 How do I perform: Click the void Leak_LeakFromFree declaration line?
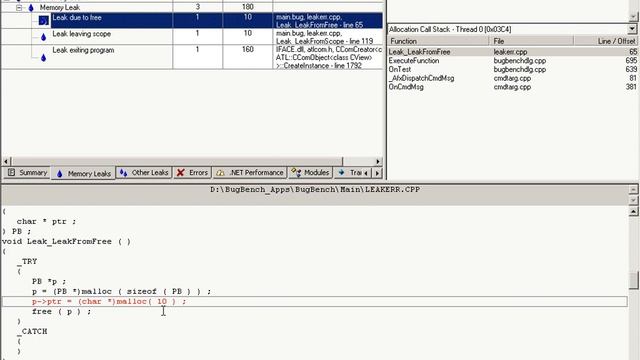pyautogui.click(x=66, y=242)
